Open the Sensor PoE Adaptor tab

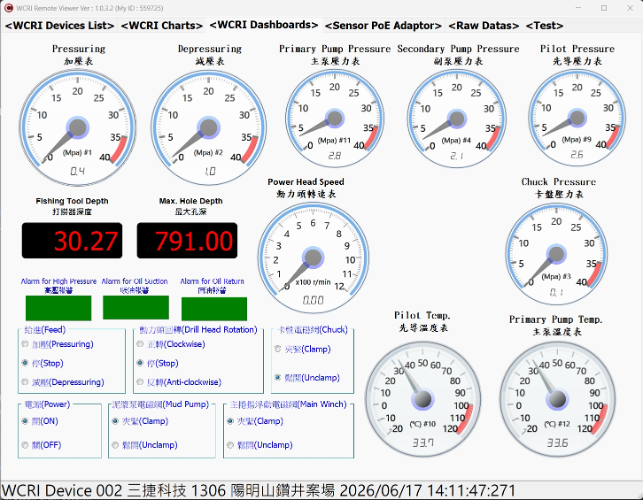point(383,25)
